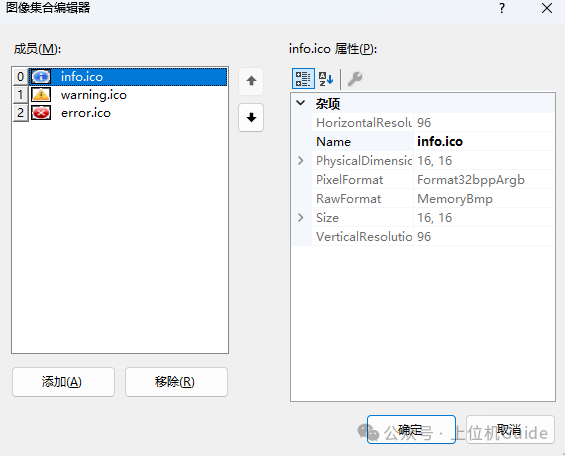Viewport: 565px width, 456px height.
Task: Close the image collection editor dialog
Action: [x=547, y=9]
